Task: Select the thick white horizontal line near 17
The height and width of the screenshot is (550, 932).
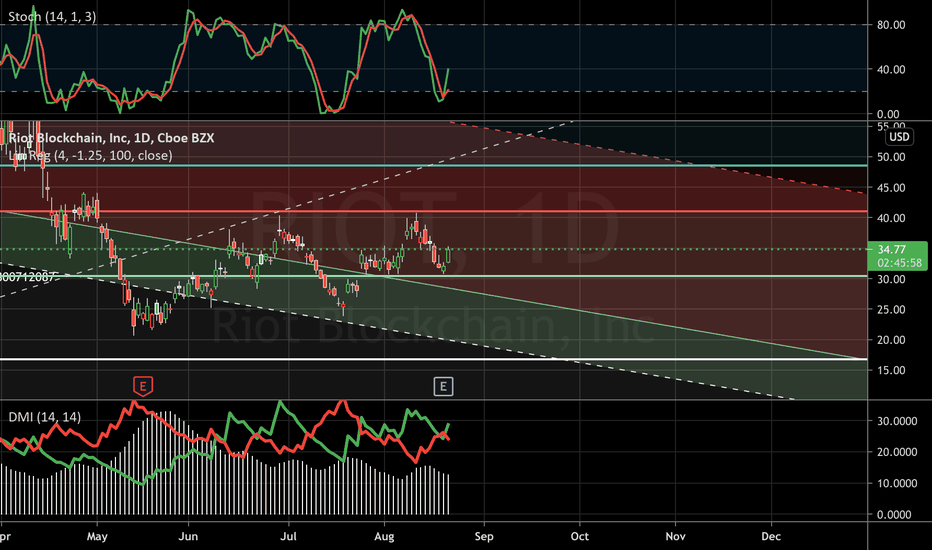Action: click(x=433, y=359)
